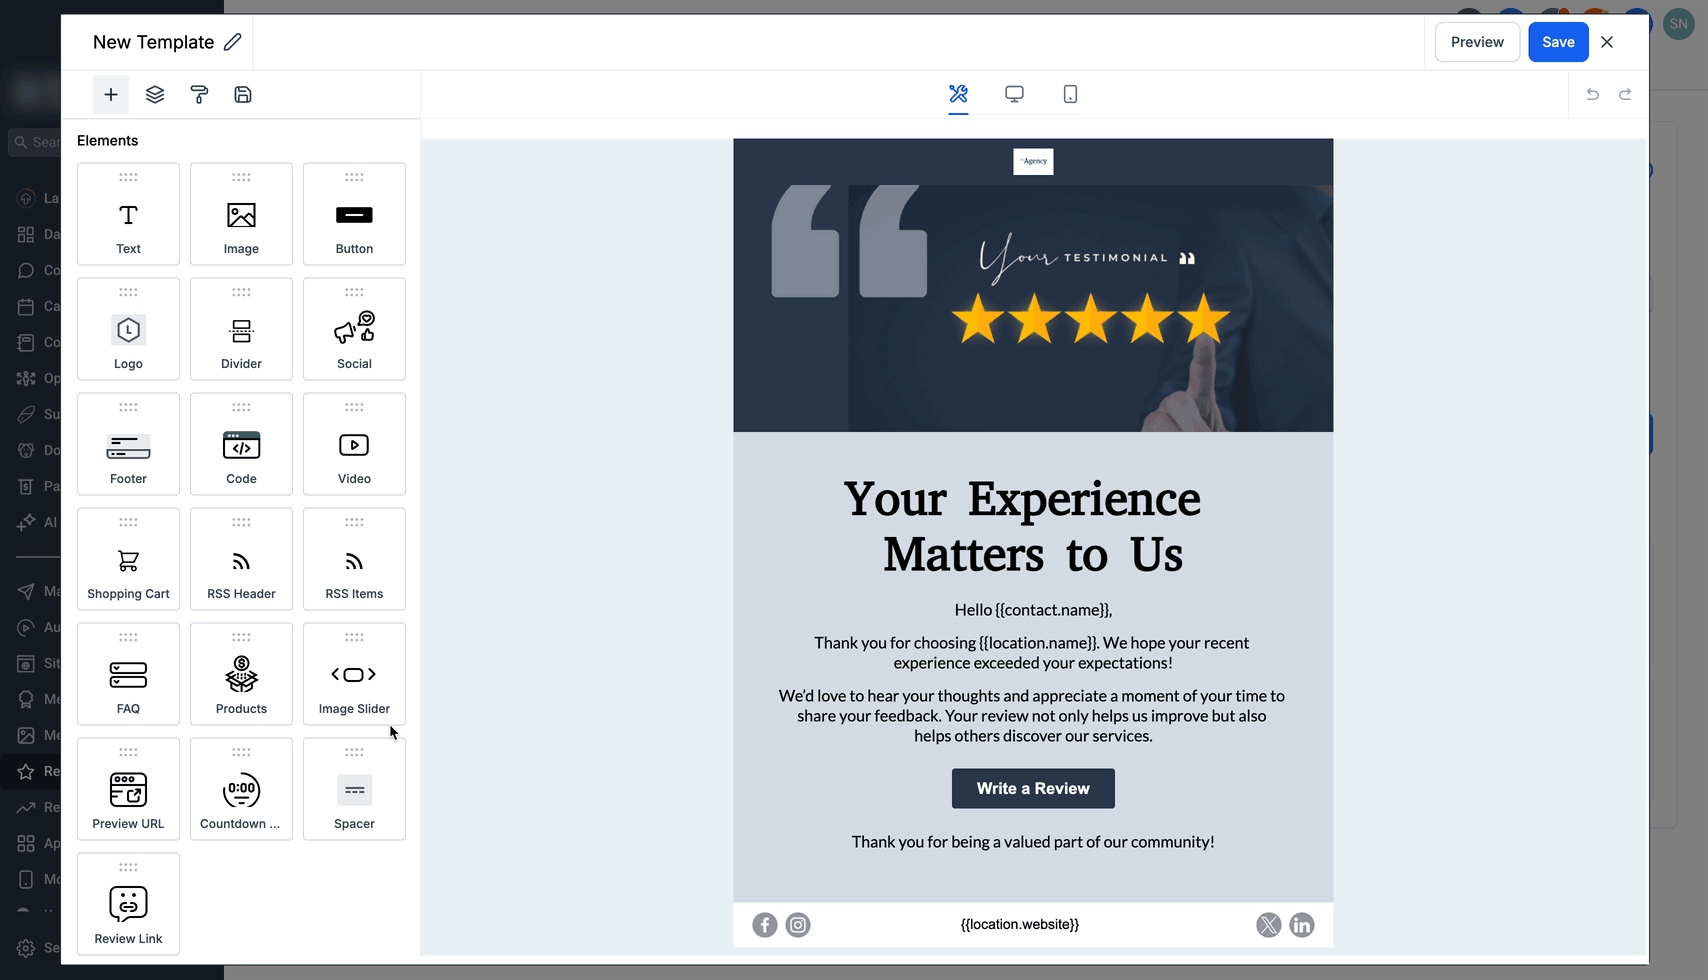Click the Elements panel heading
The width and height of the screenshot is (1708, 980).
pos(107,140)
